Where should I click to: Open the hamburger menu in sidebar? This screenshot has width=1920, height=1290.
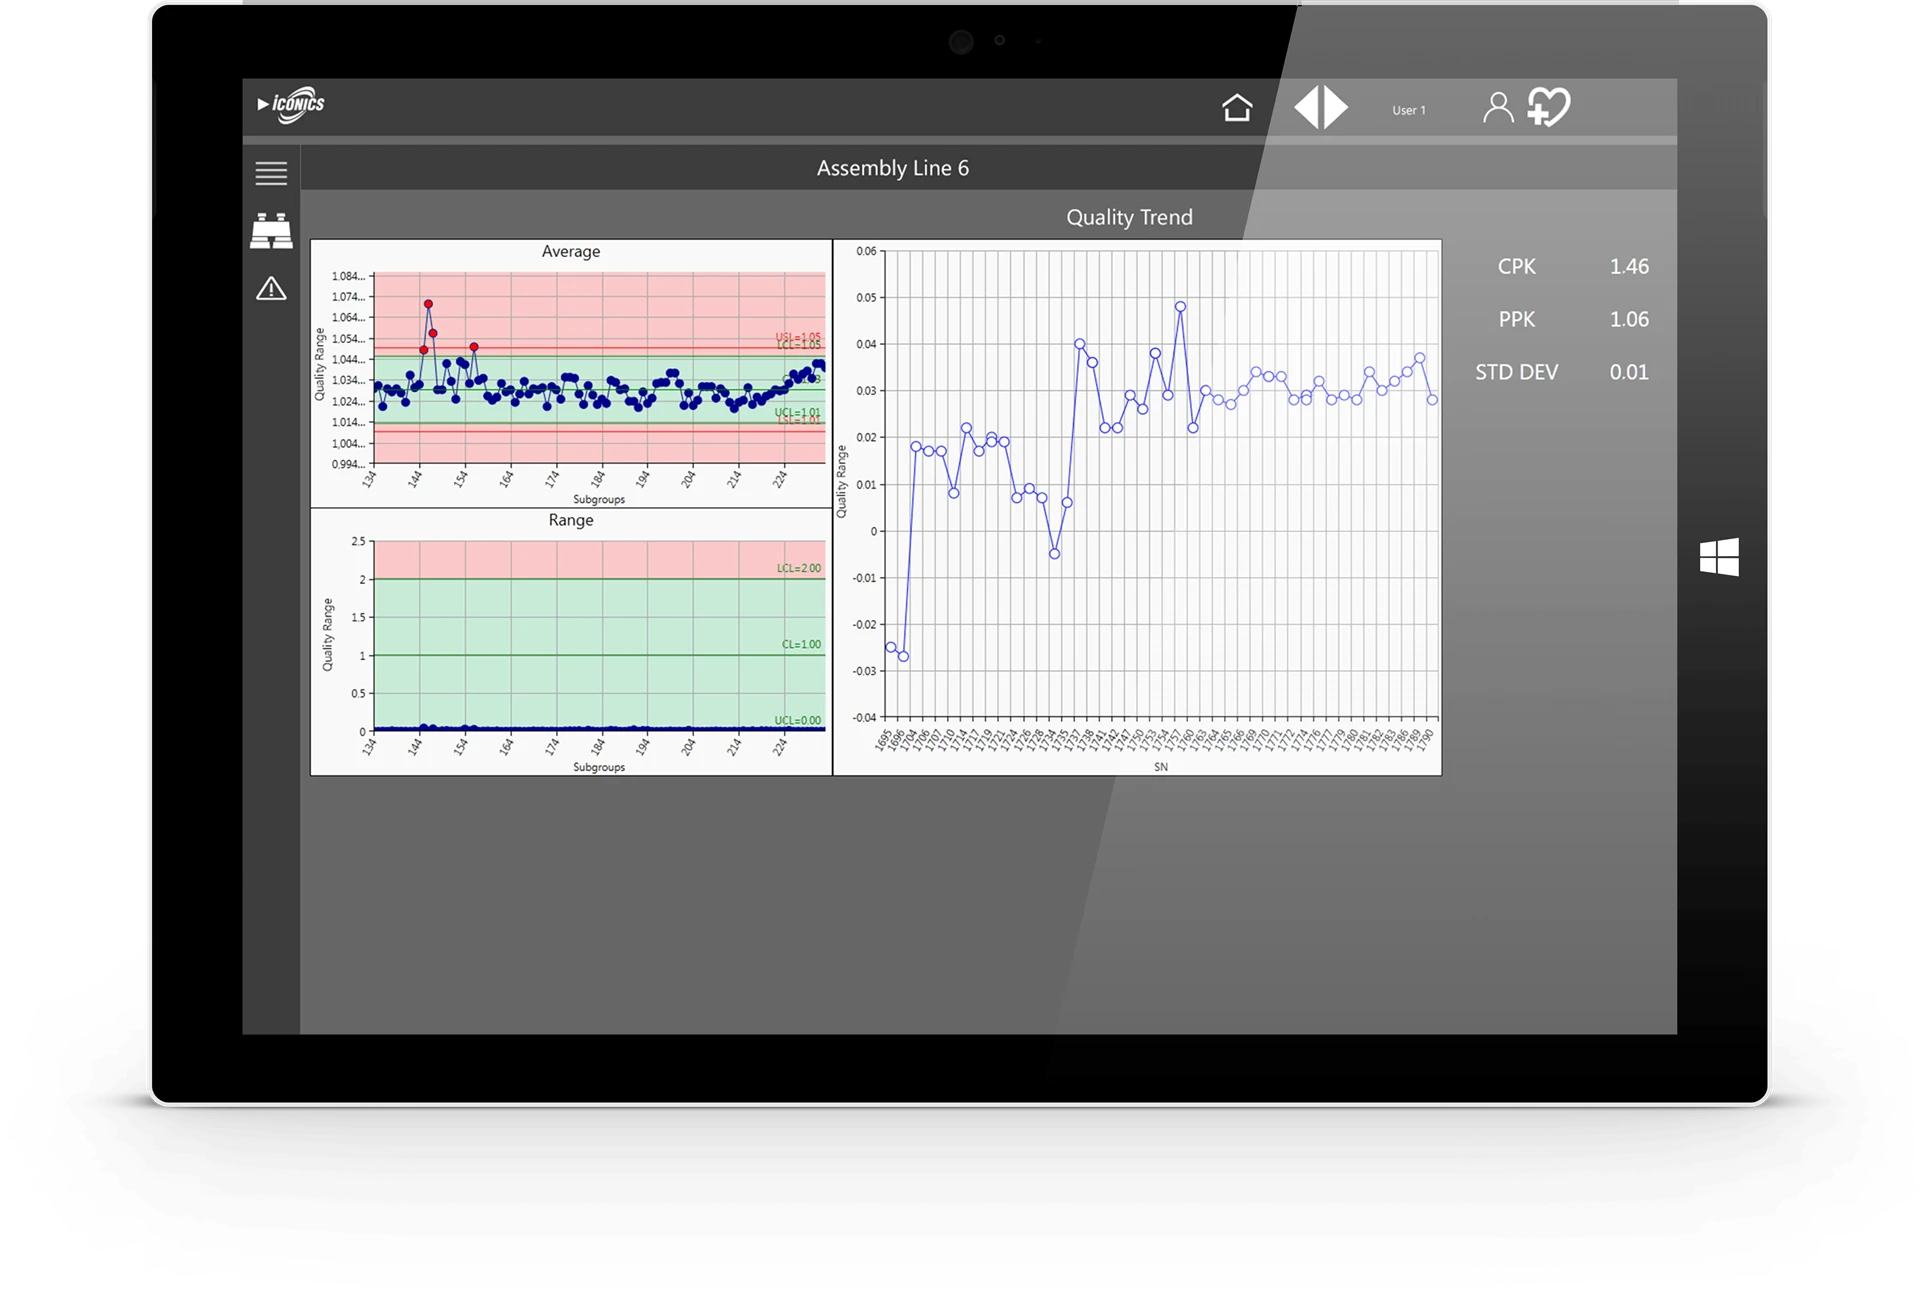point(271,173)
